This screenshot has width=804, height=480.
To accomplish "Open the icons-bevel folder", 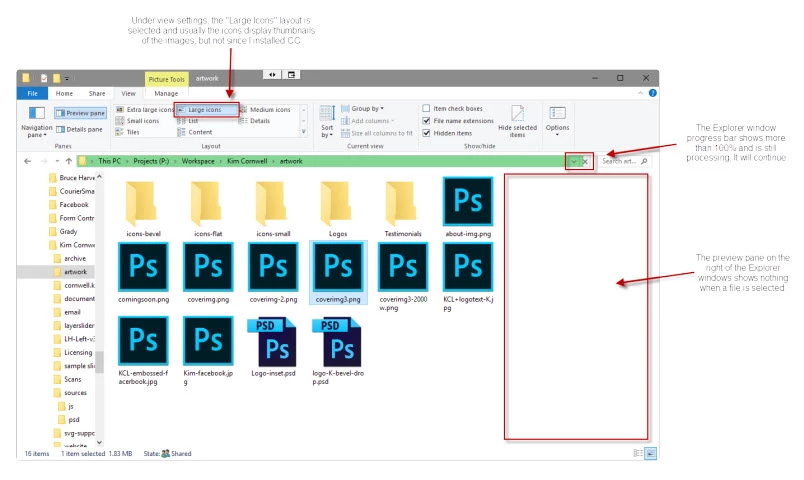I will point(143,209).
